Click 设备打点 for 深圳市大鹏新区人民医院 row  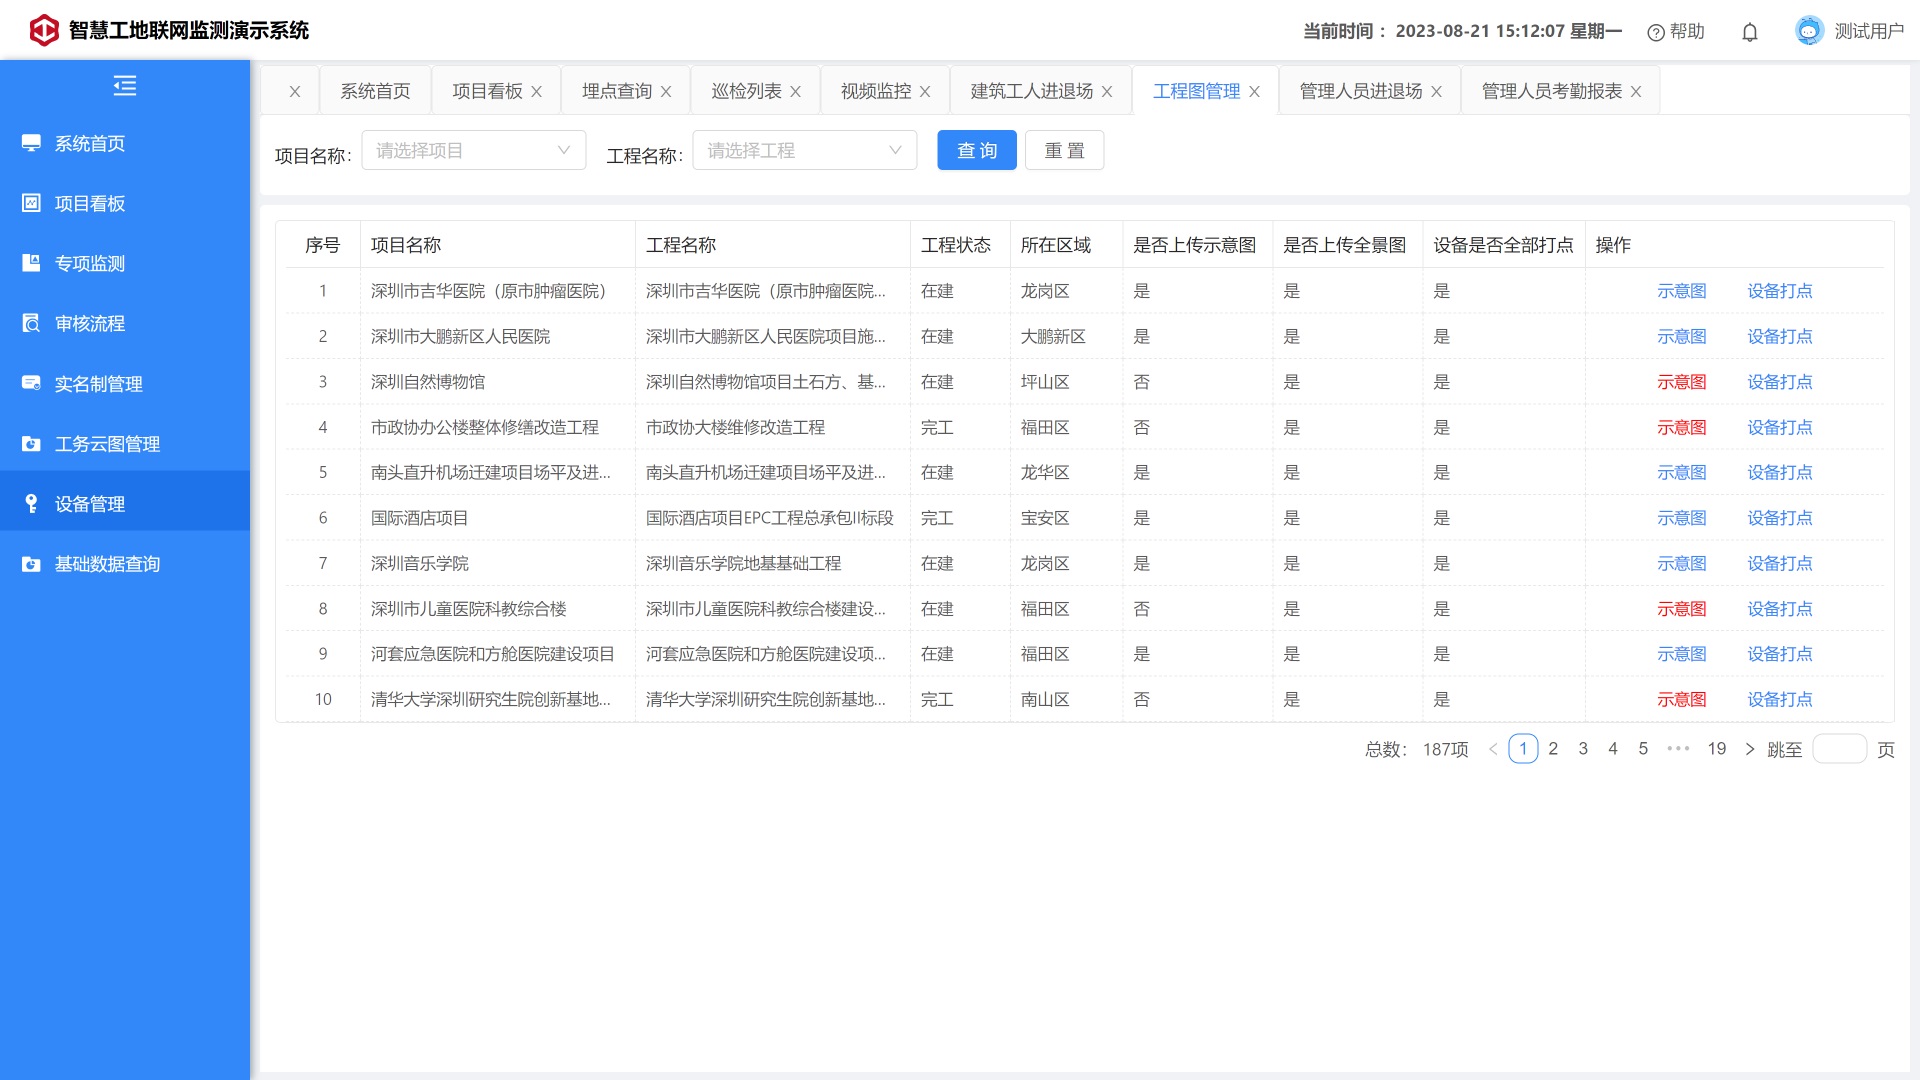pyautogui.click(x=1780, y=336)
